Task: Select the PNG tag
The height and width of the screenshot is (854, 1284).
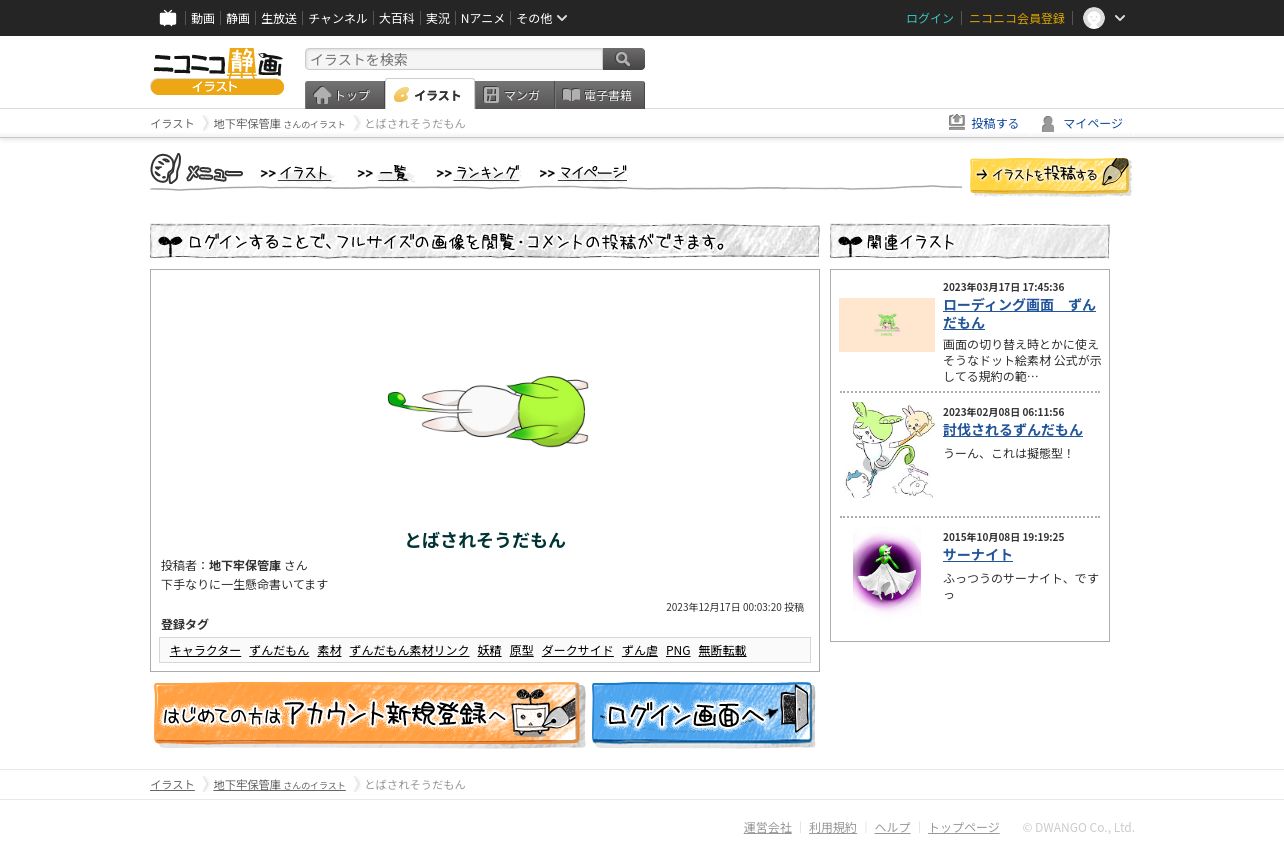Action: coord(678,650)
